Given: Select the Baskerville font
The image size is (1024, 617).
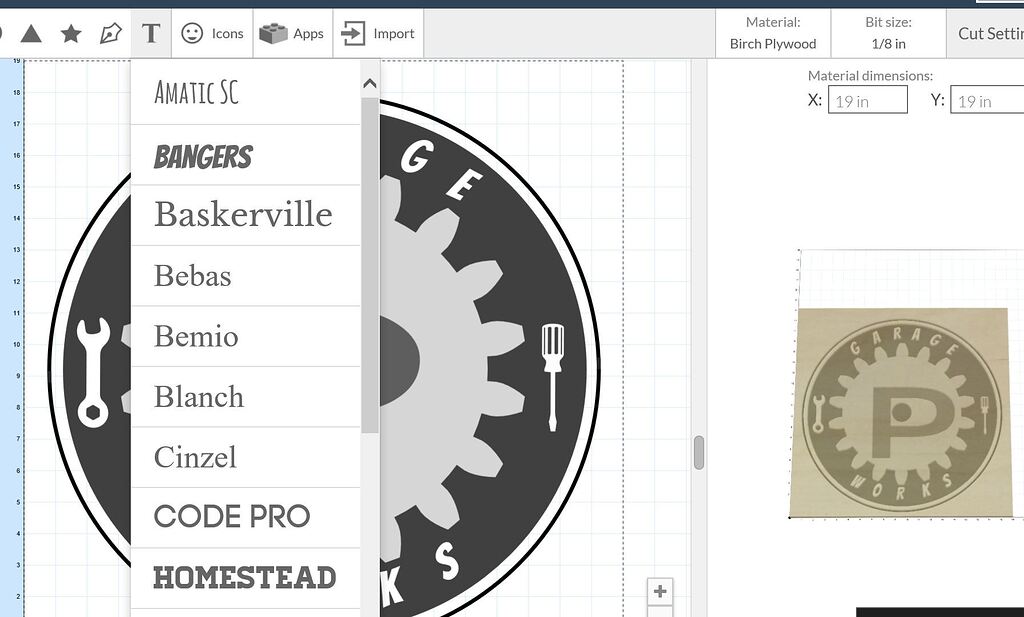Looking at the screenshot, I should (243, 214).
